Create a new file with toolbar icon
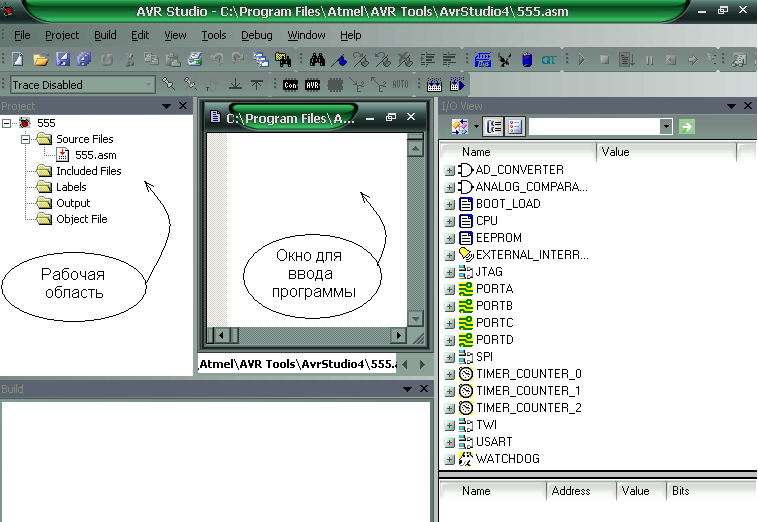The image size is (758, 522). (18, 59)
